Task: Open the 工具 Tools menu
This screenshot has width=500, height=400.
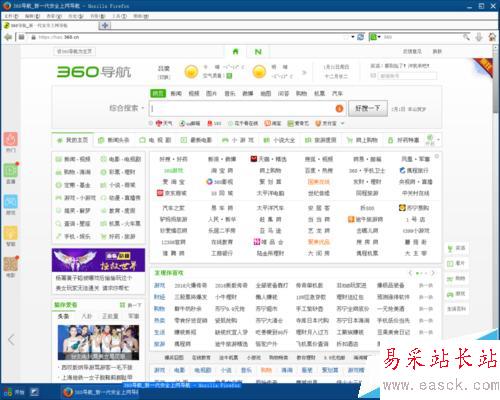Action: [x=119, y=16]
